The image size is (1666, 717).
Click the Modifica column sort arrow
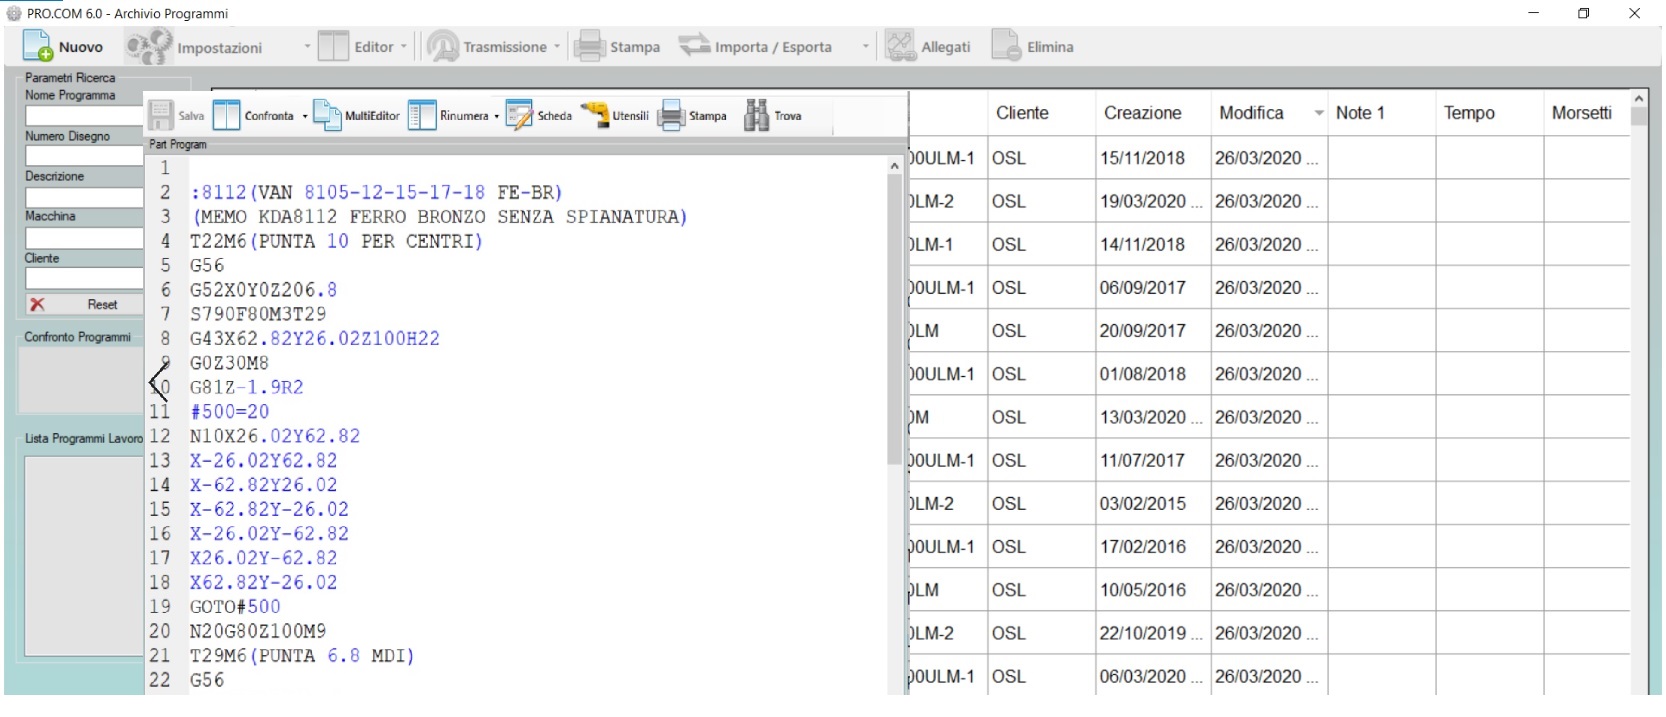(1319, 113)
